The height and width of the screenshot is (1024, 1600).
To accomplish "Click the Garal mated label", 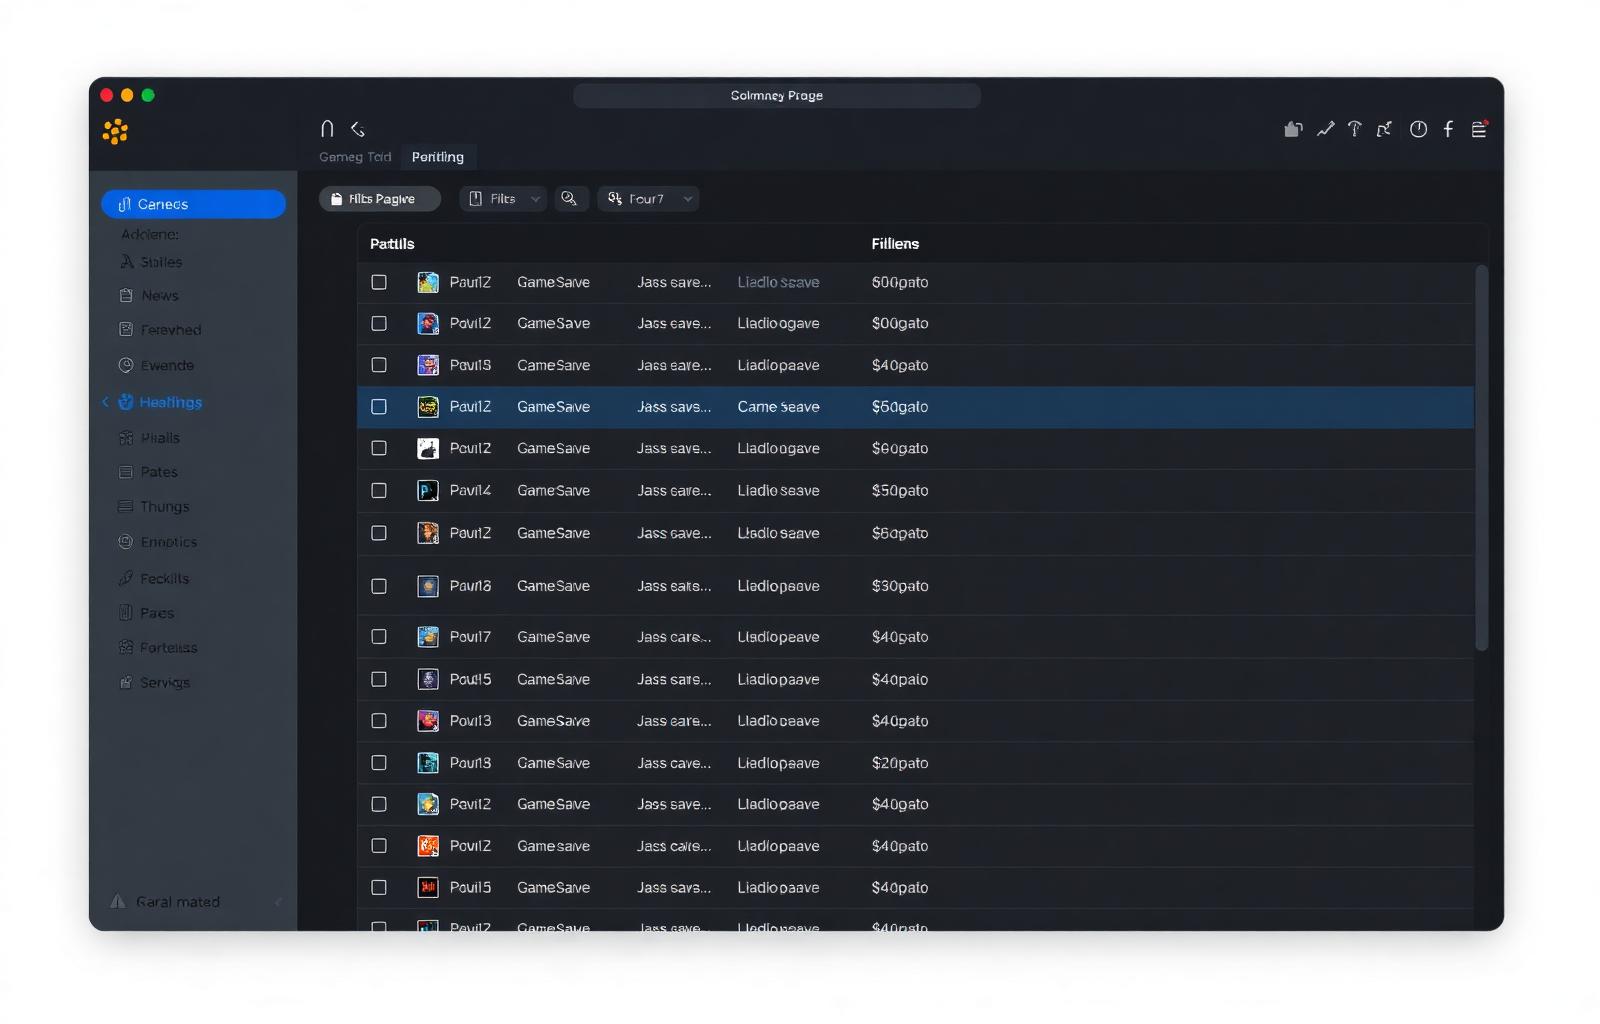I will tap(177, 901).
